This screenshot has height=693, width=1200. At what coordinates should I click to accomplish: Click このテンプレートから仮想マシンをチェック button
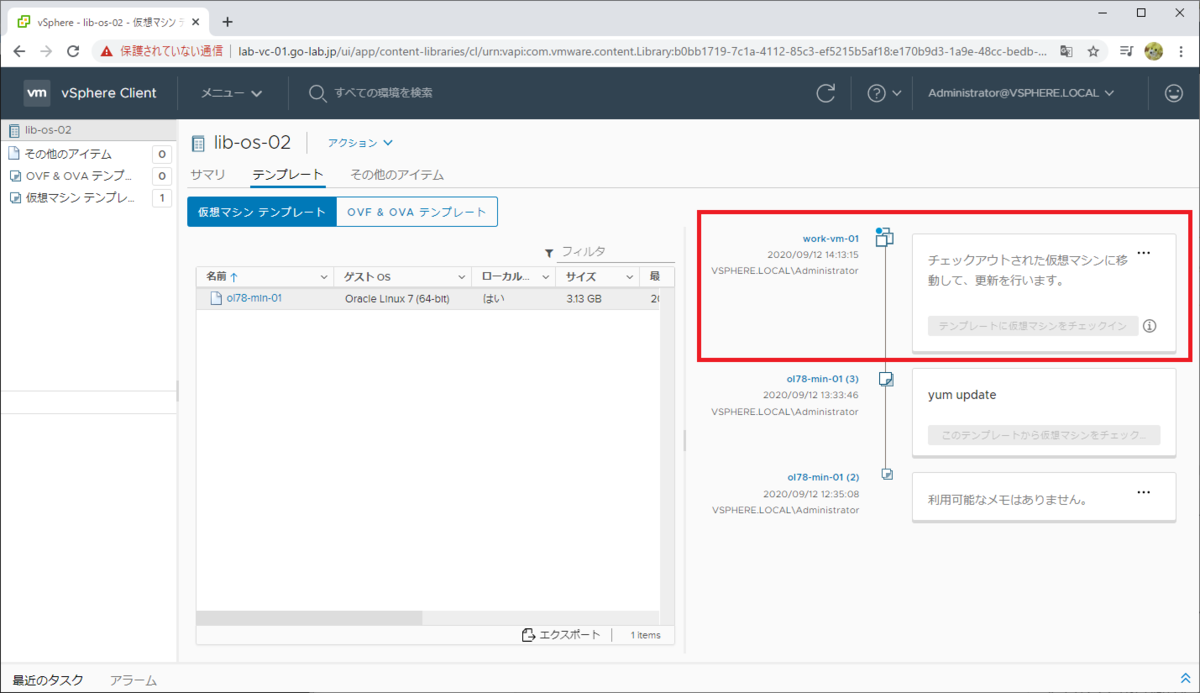point(1044,435)
